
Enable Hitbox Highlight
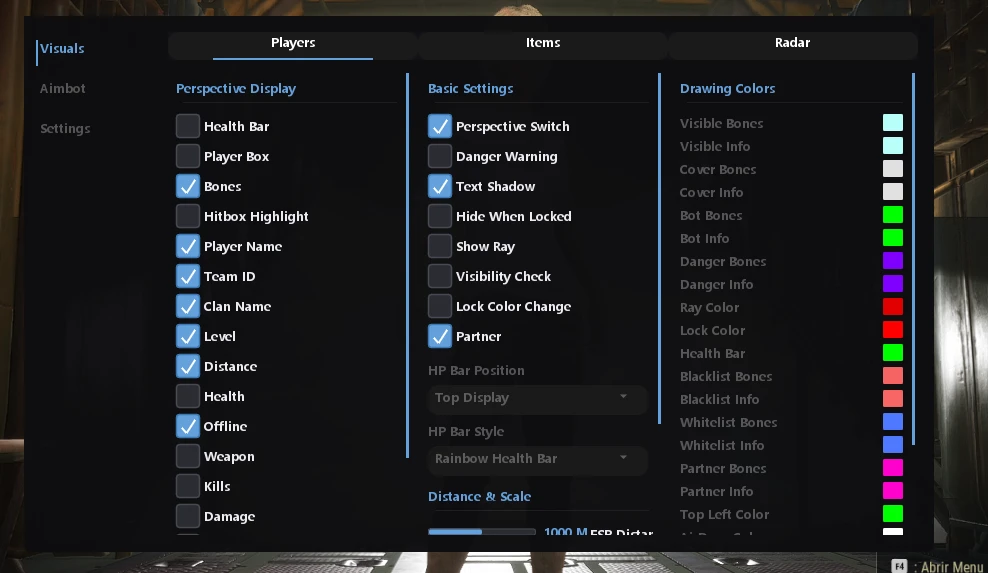point(188,216)
